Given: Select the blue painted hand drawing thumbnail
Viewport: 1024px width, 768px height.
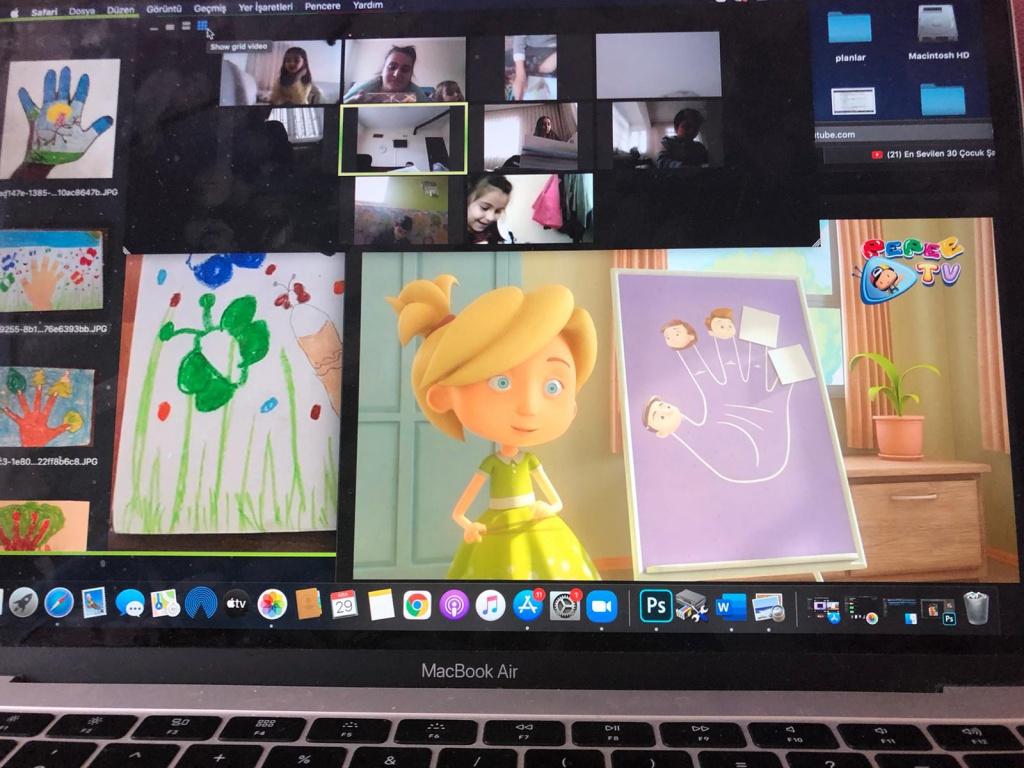Looking at the screenshot, I should click(58, 118).
